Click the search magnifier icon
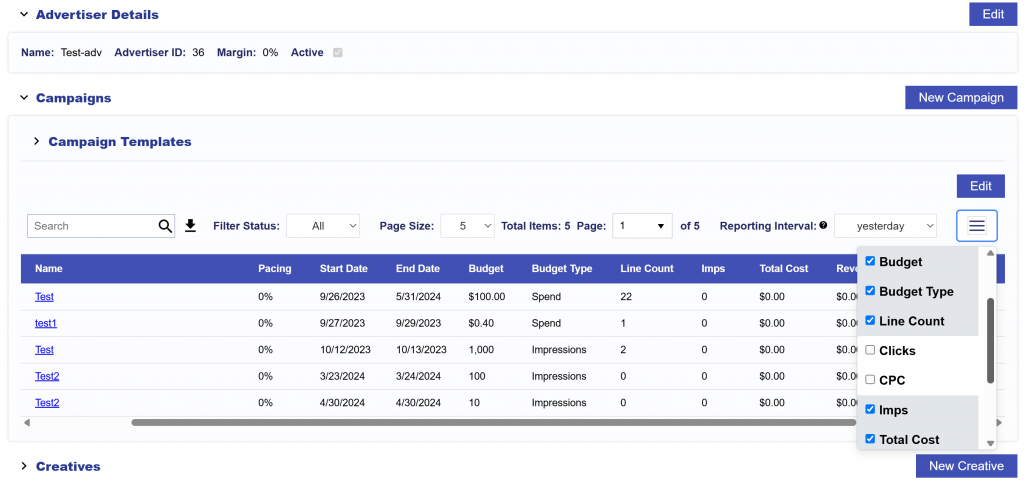This screenshot has height=483, width=1024. click(x=165, y=226)
